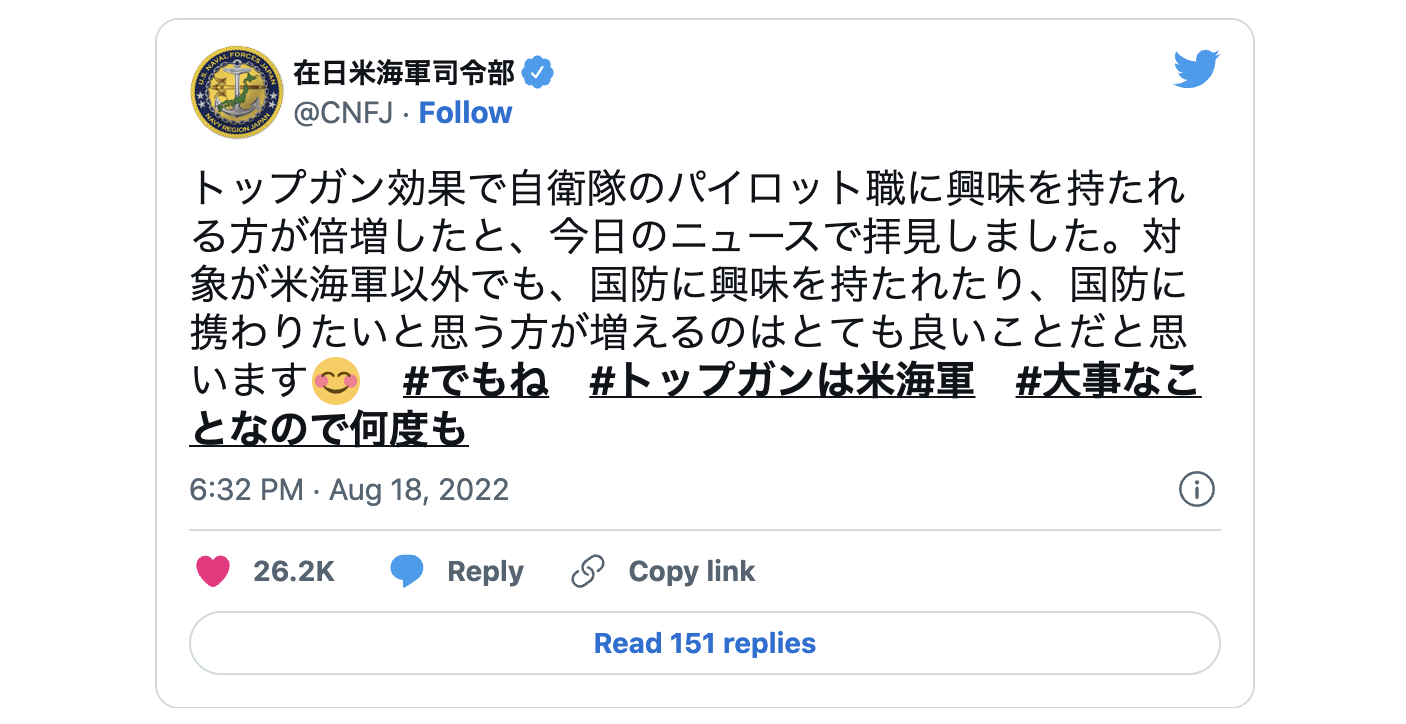The image size is (1406, 724).
Task: Open the CNFJ profile avatar image
Action: click(237, 92)
